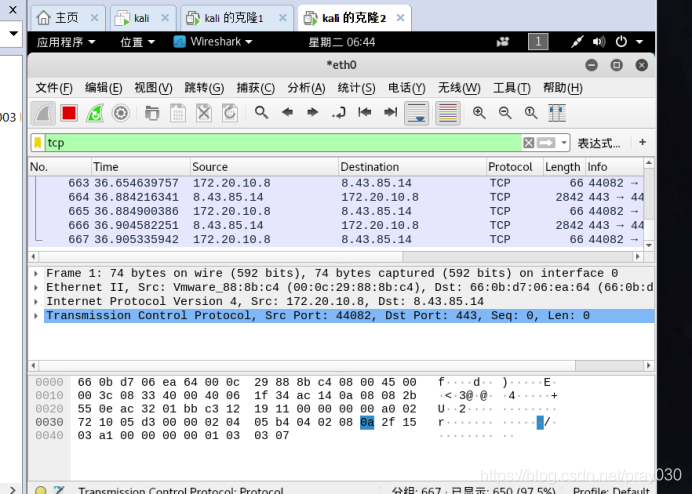Select packet number 664 row

[x=336, y=197]
